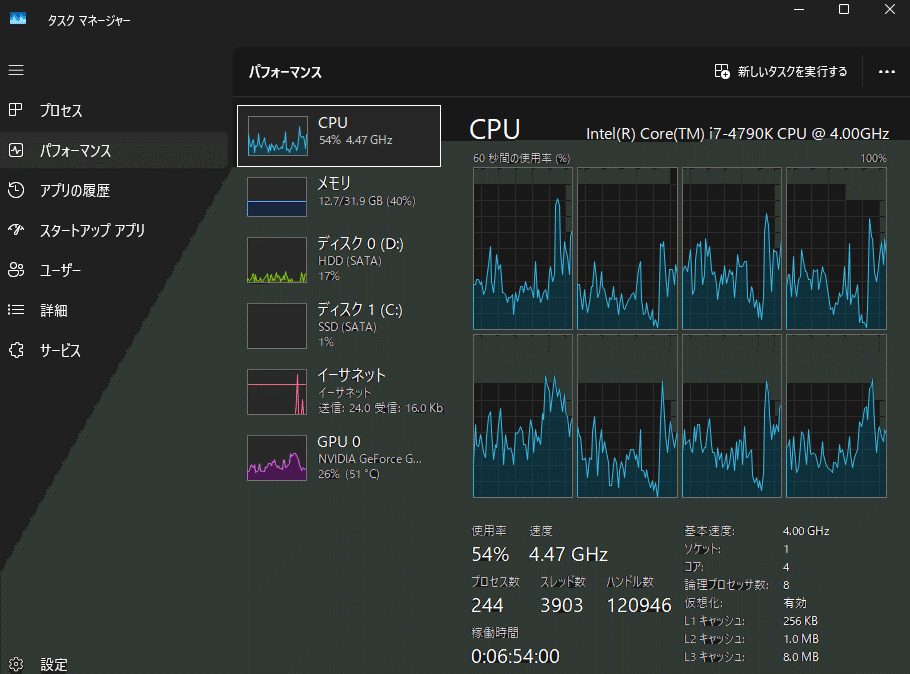Toggle the hamburger navigation menu
The image size is (910, 674).
[x=16, y=70]
